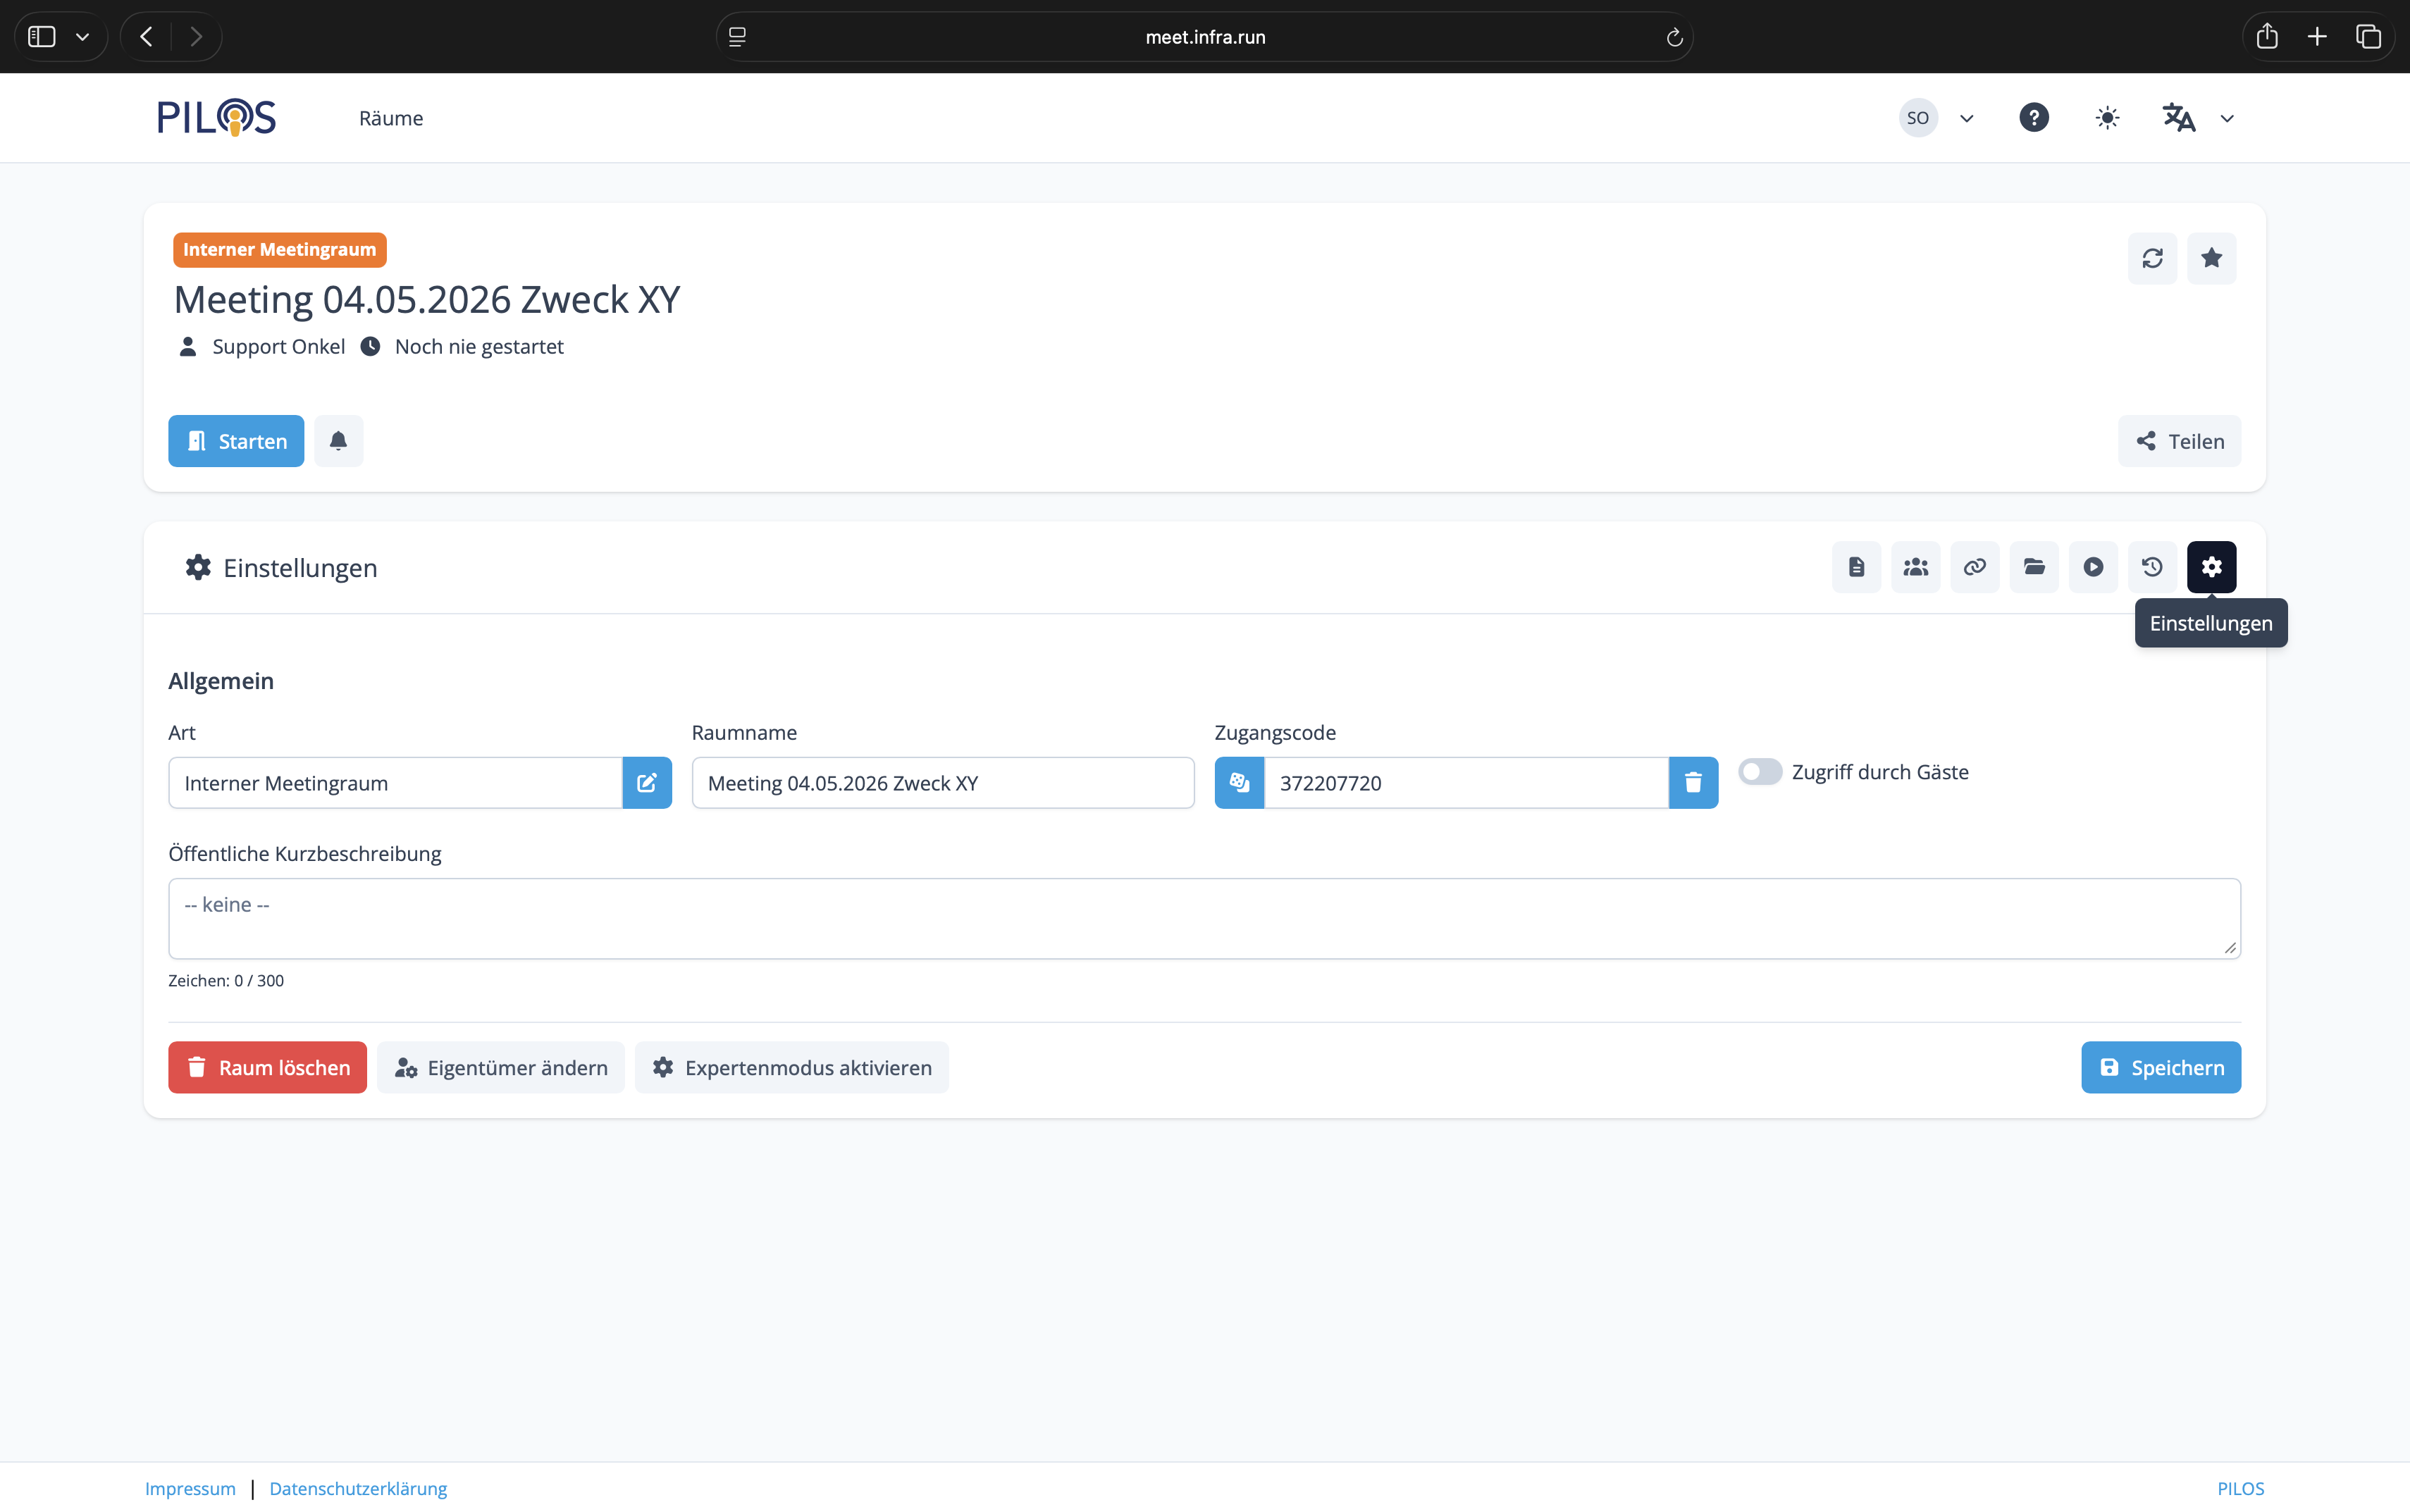Open the recordings play tab icon
2410x1512 pixels.
(2093, 567)
